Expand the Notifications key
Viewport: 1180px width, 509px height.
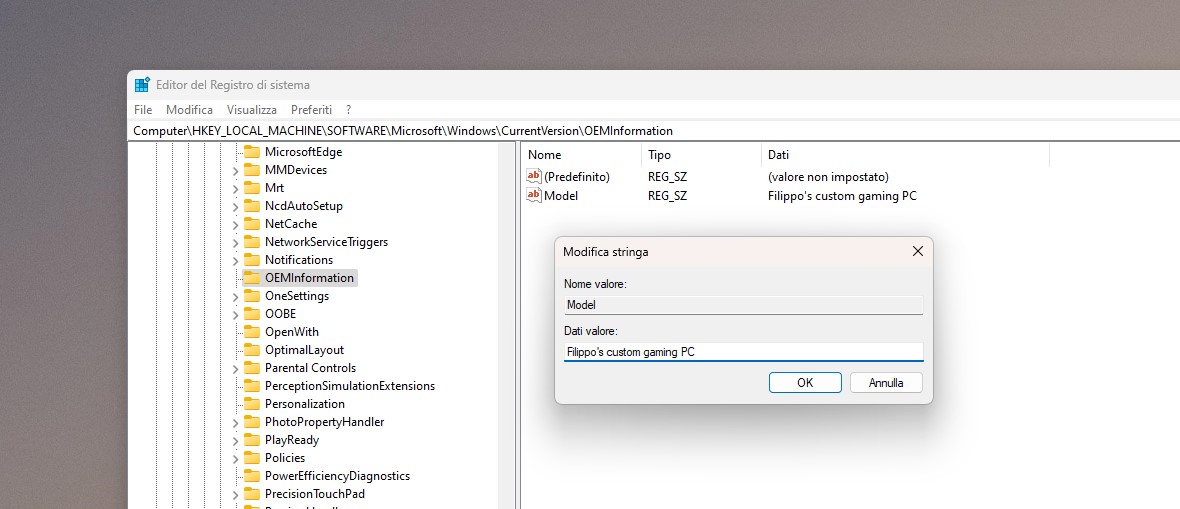(x=236, y=261)
